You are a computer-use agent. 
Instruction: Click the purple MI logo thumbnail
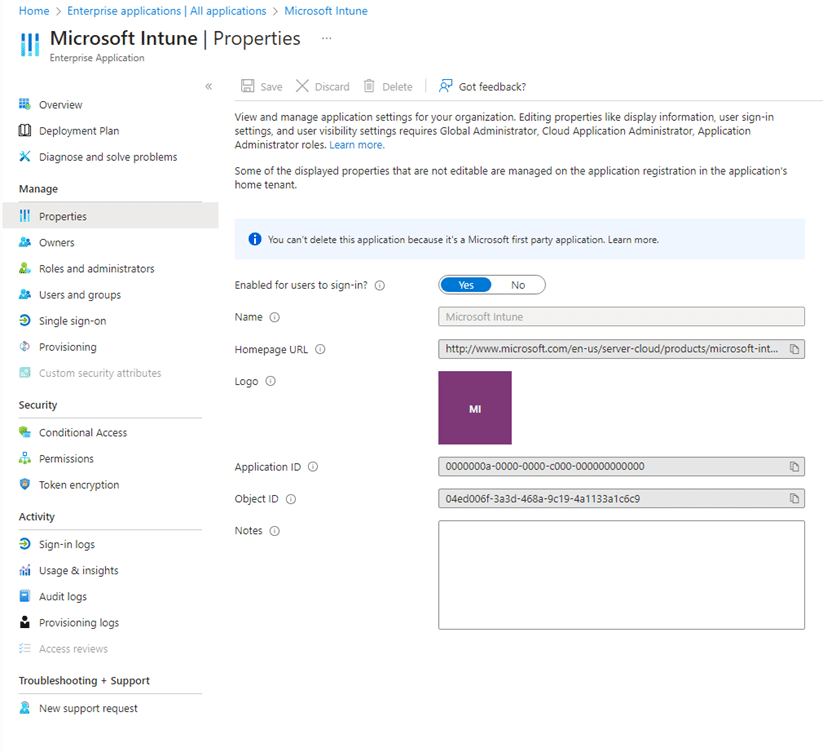point(475,408)
